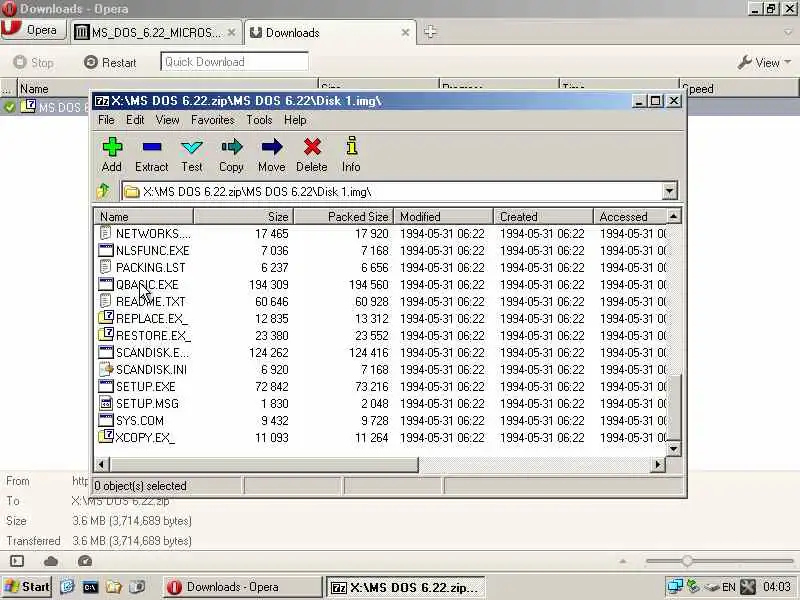Select the SETUP.MSG file icon
The height and width of the screenshot is (600, 800).
[106, 403]
